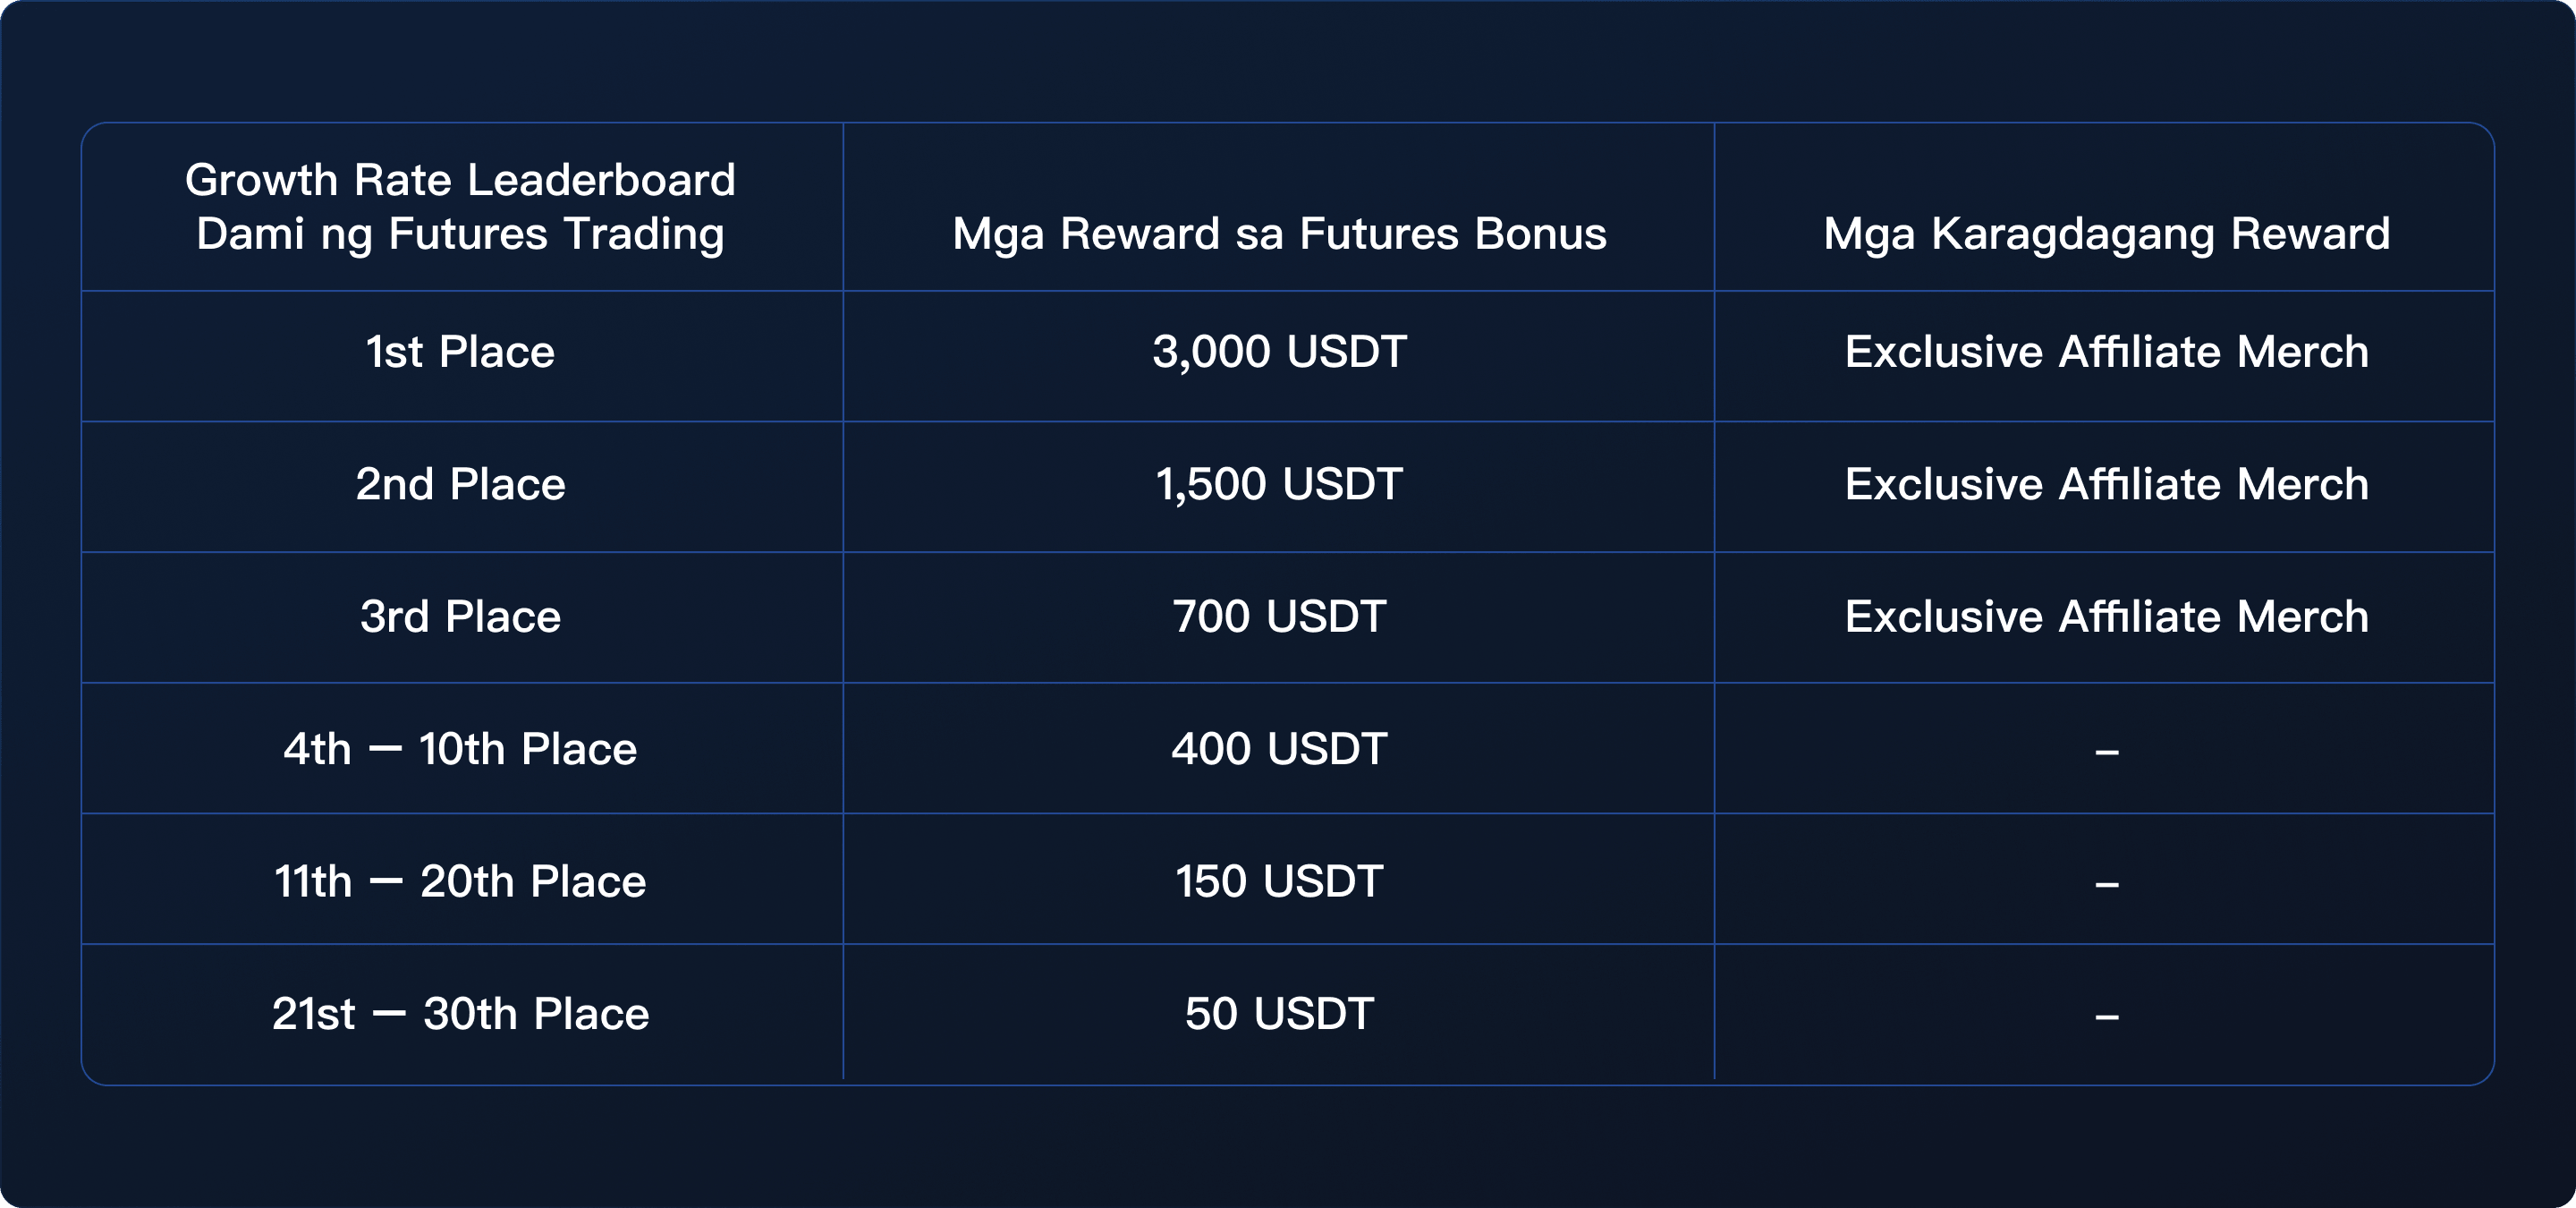Viewport: 2576px width, 1208px height.
Task: Select the 400 USDT reward cell
Action: [x=1279, y=749]
